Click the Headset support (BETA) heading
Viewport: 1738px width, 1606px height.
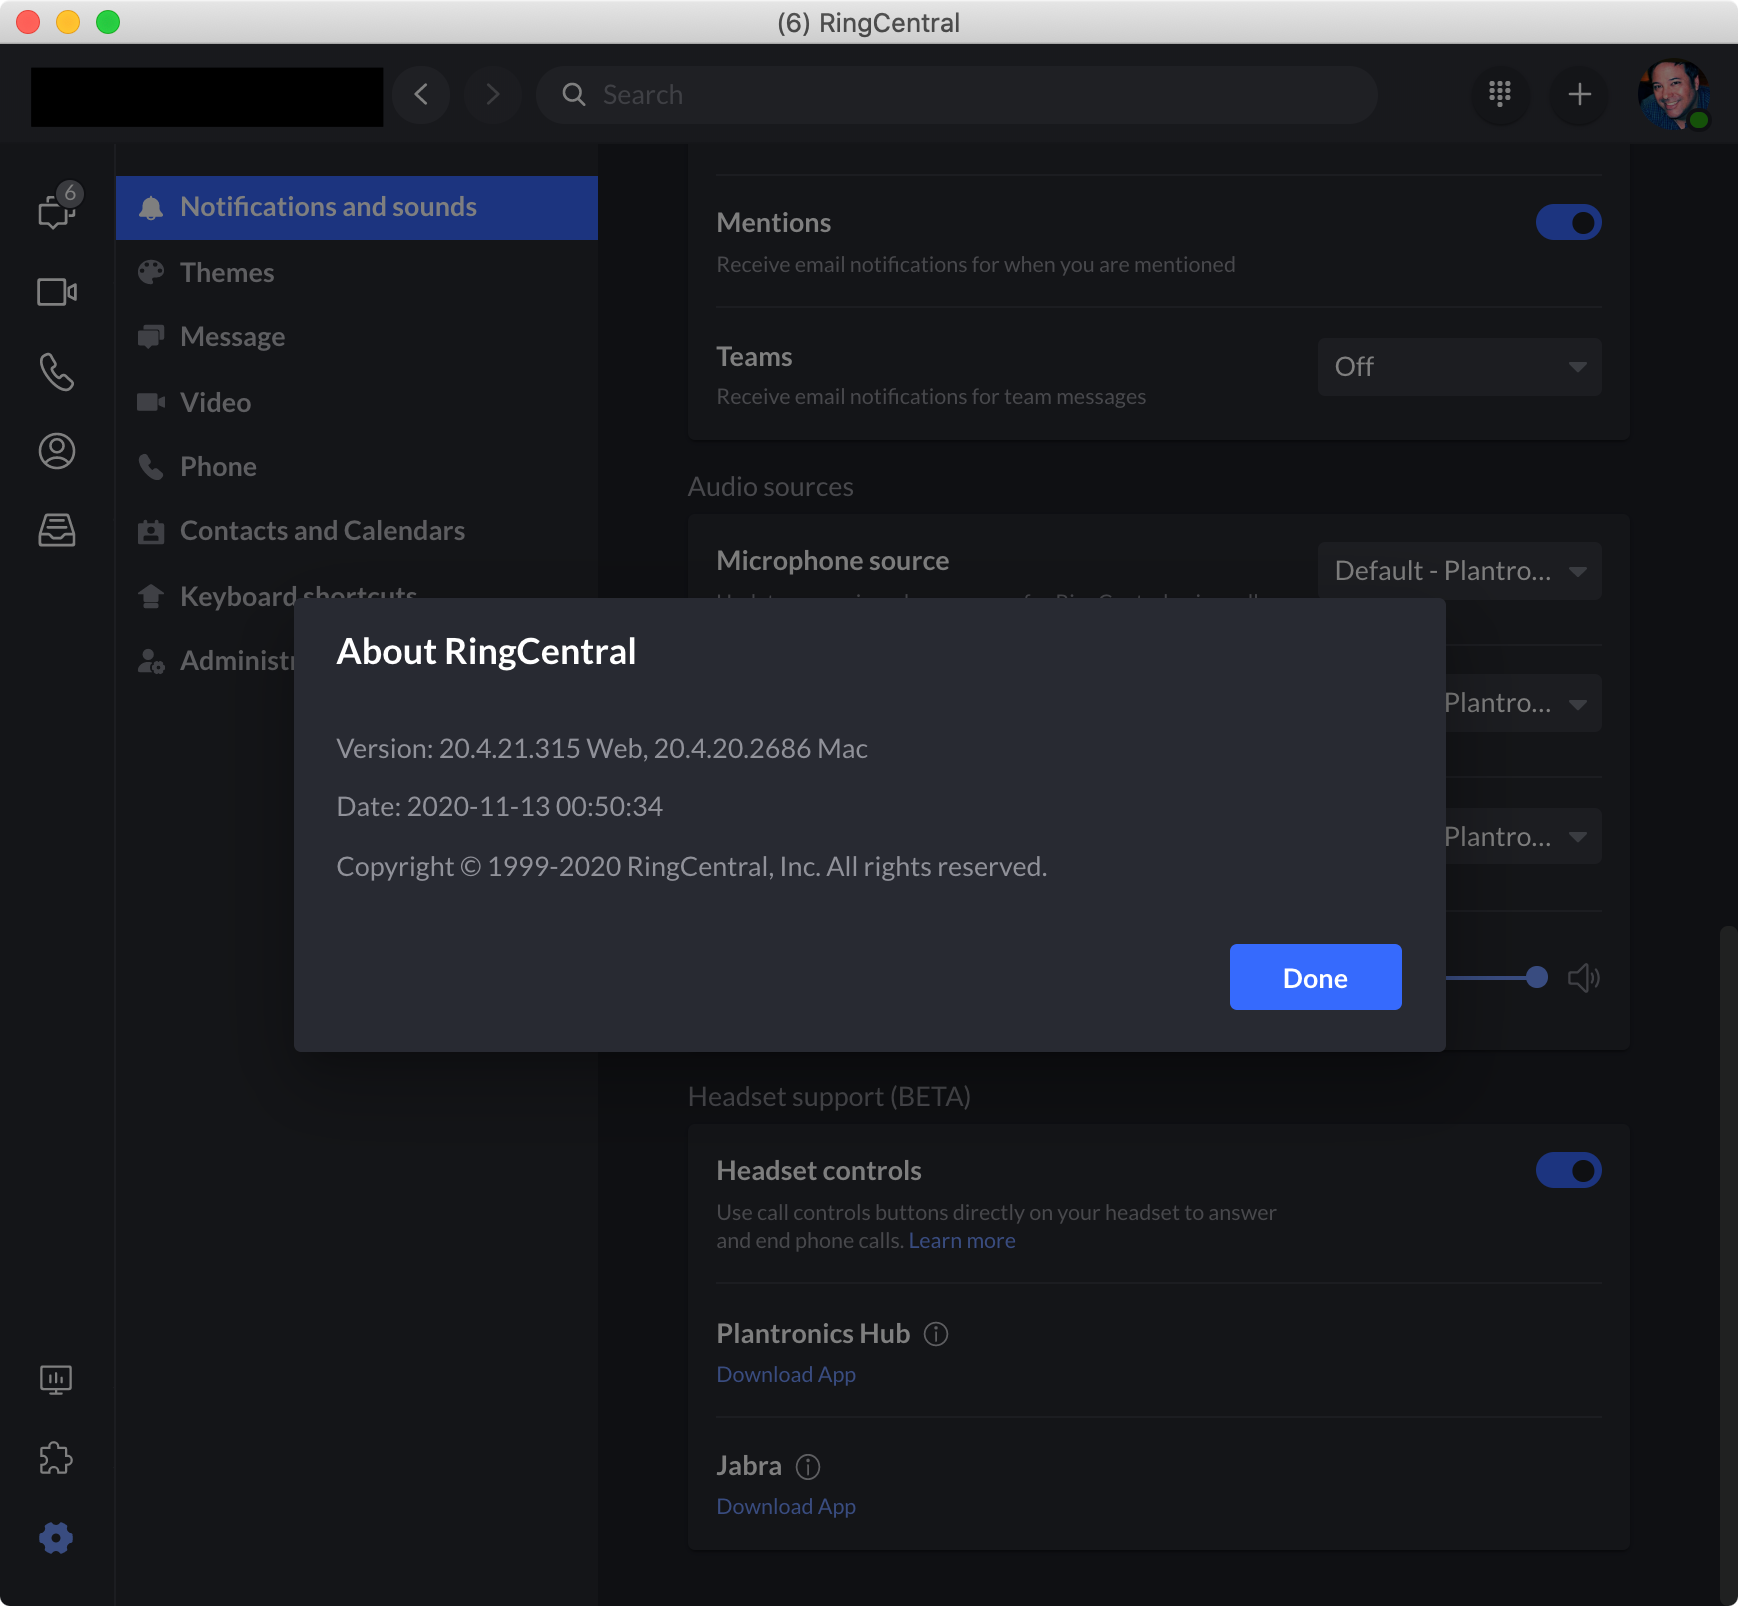coord(829,1097)
